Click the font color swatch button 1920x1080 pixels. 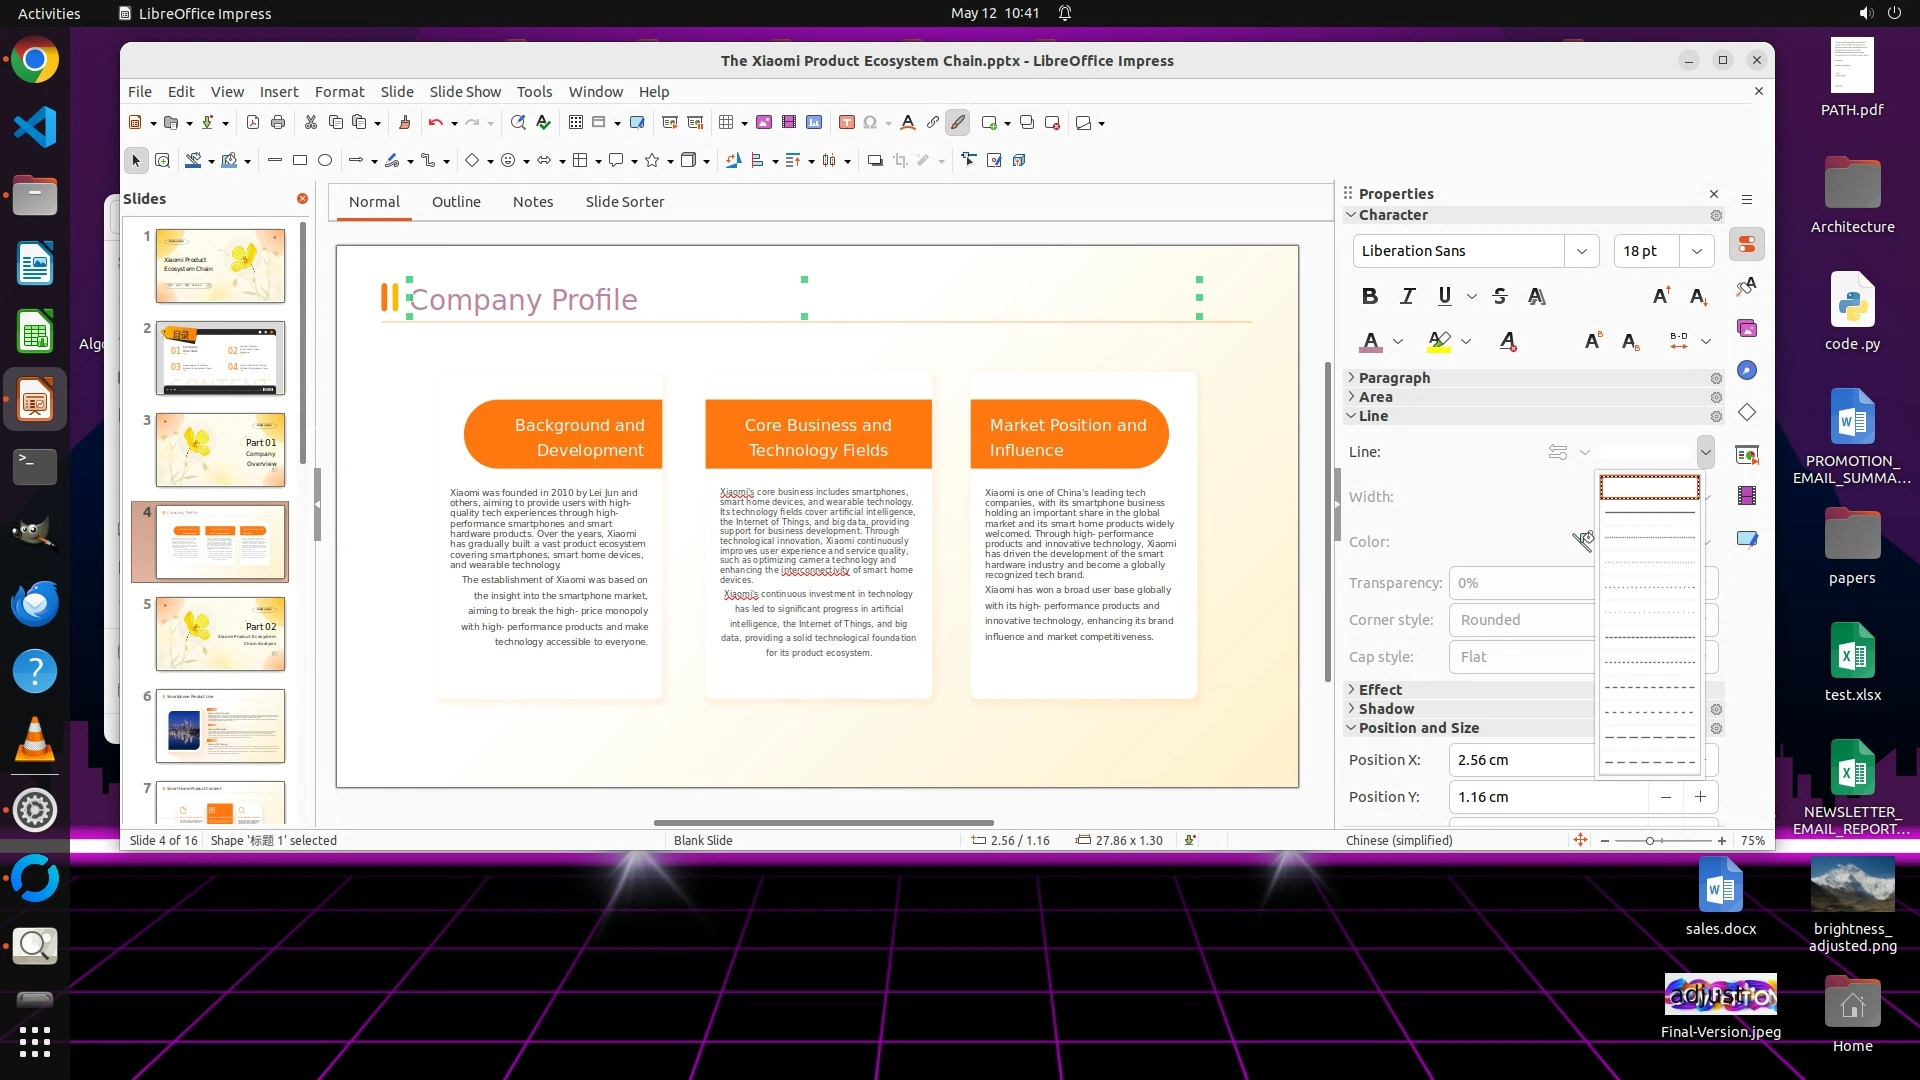pos(1371,342)
